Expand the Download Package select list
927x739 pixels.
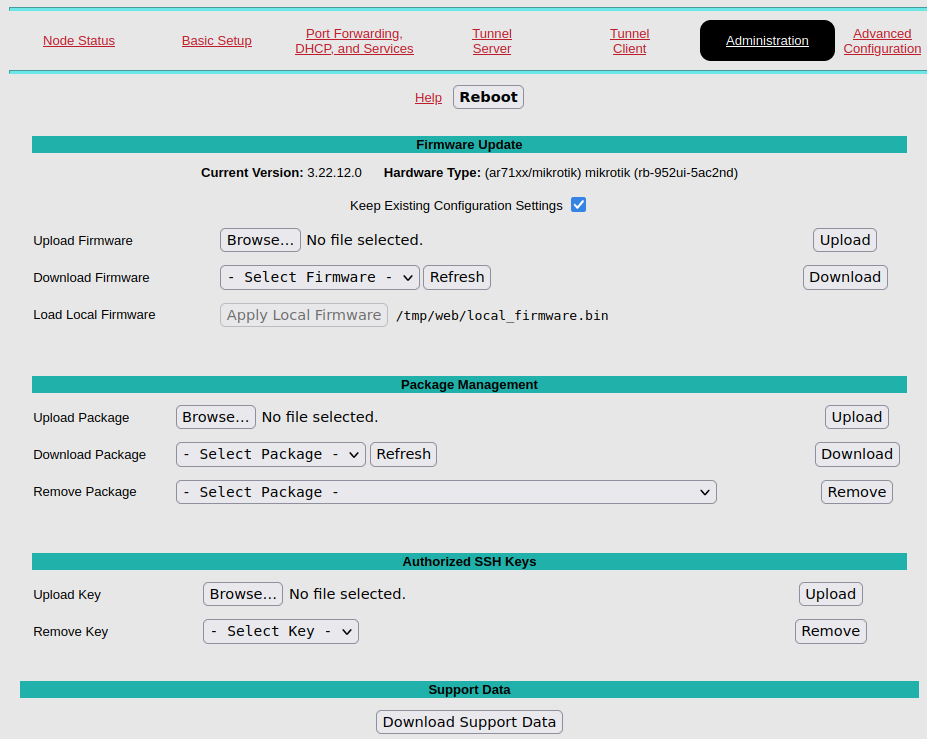(270, 454)
